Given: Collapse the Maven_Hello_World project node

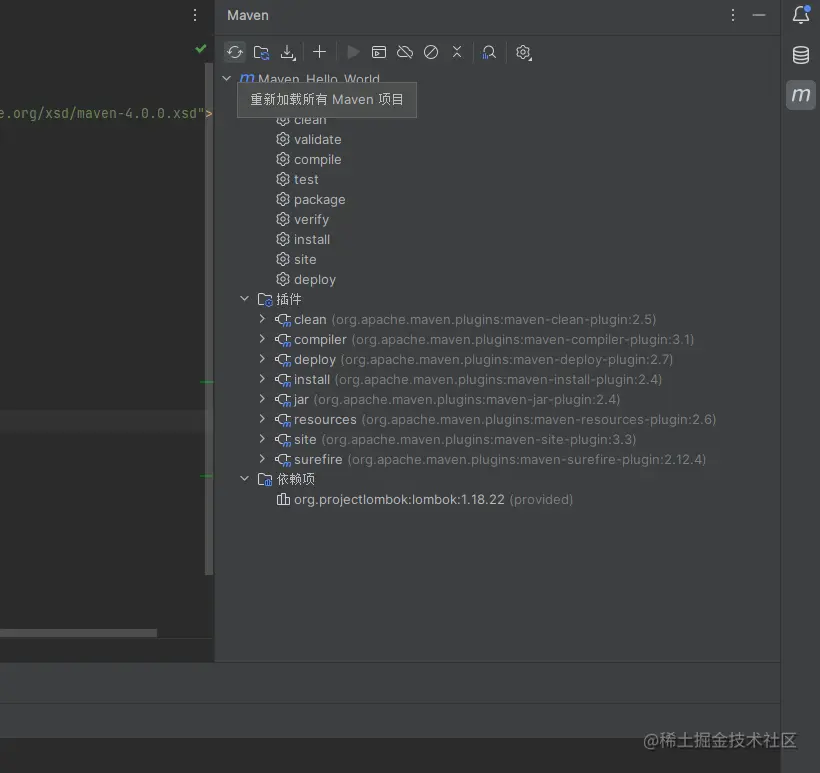Looking at the screenshot, I should pos(226,78).
